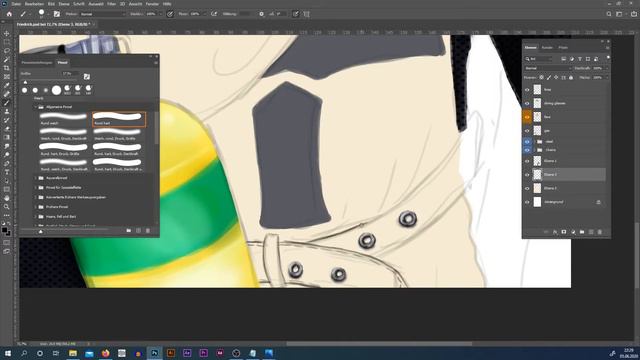Select the Lasso tool
This screenshot has width=640, height=360.
(7, 51)
